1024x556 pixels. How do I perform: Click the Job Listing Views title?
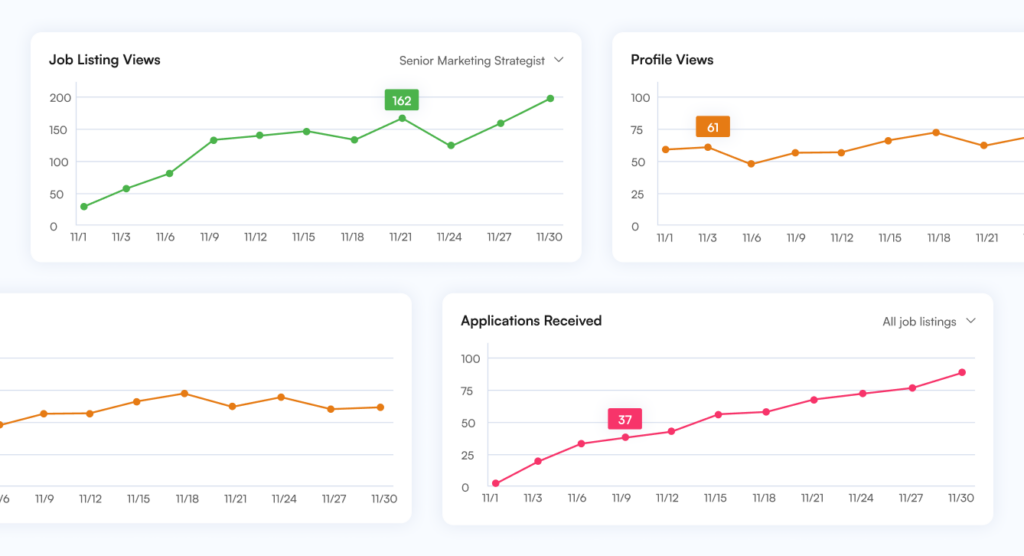click(104, 60)
